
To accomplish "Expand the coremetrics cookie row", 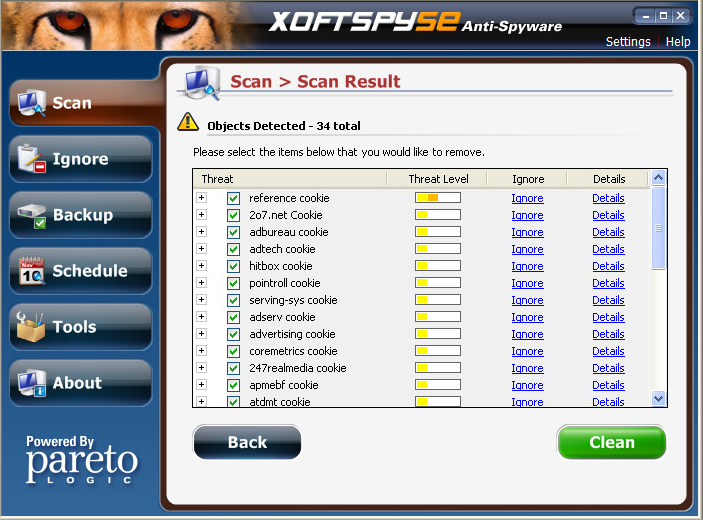I will coord(201,351).
